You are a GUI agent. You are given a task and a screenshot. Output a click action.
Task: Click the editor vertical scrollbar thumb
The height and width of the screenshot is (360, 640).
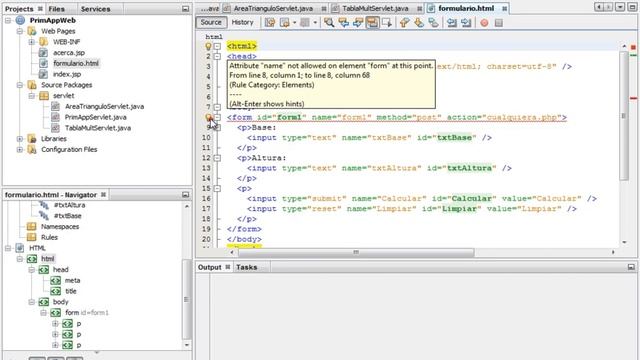point(624,116)
